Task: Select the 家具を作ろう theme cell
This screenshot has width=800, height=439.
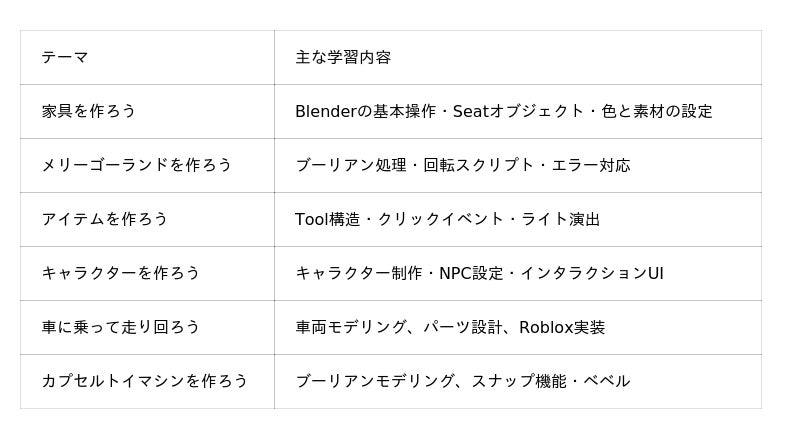Action: (89, 112)
